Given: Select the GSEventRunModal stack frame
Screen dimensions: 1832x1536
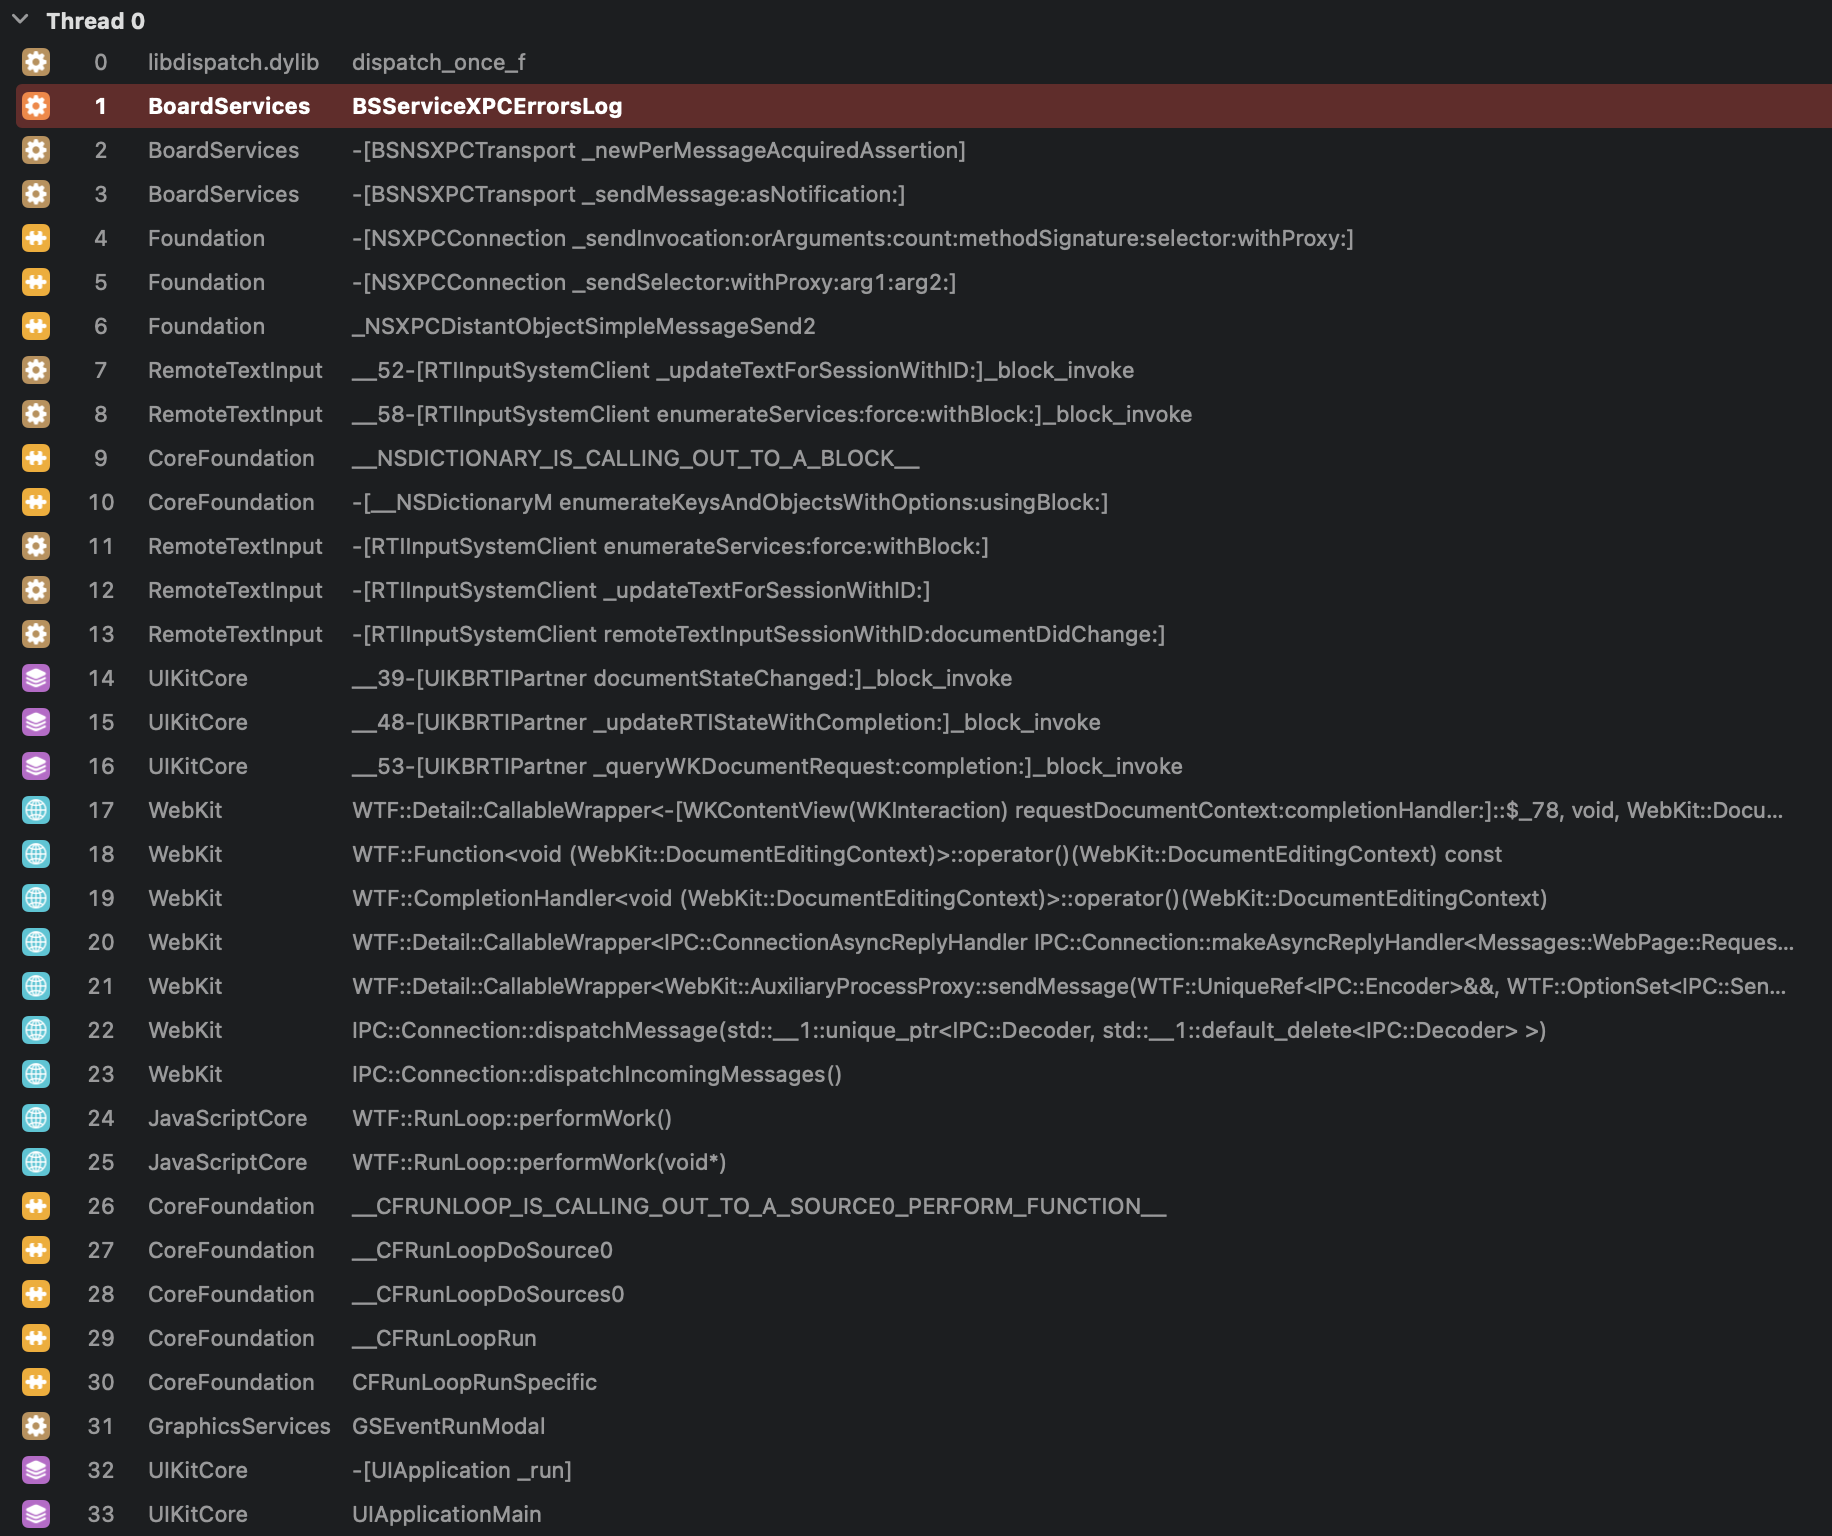Looking at the screenshot, I should [x=448, y=1426].
